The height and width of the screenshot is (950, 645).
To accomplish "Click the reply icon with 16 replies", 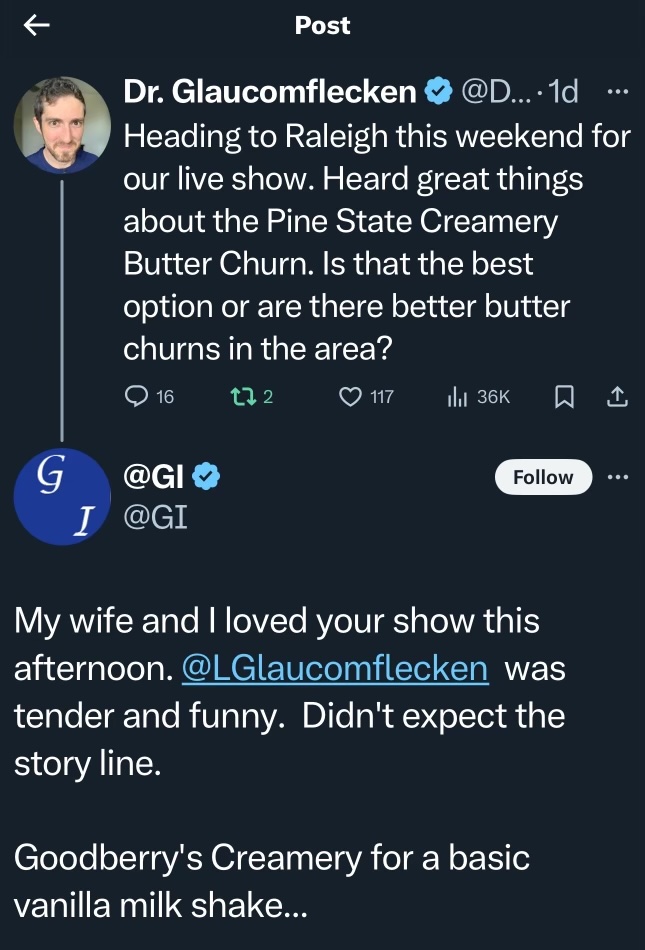I will tap(137, 397).
